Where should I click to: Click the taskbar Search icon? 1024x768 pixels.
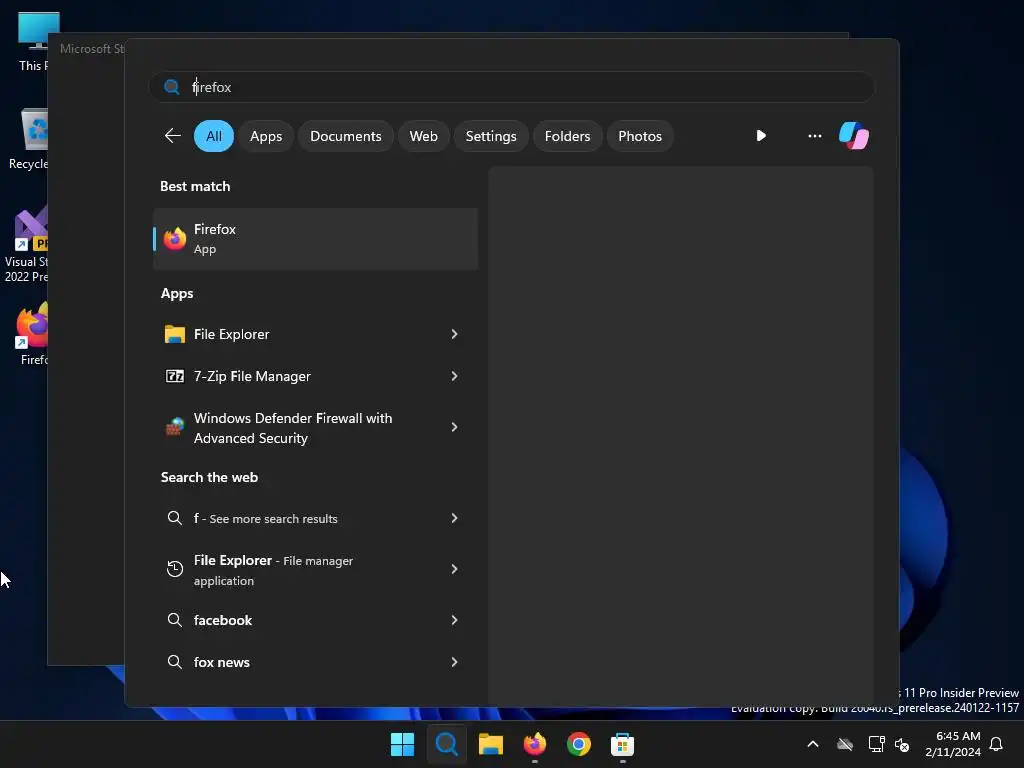coord(447,744)
